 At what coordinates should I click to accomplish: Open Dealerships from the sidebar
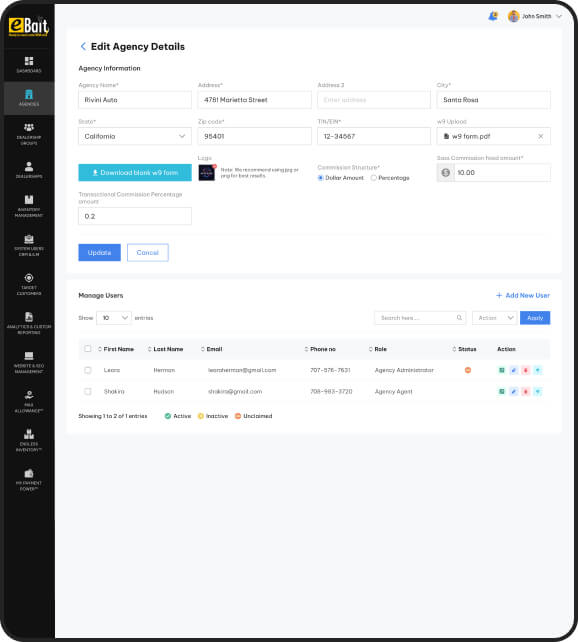(x=29, y=170)
